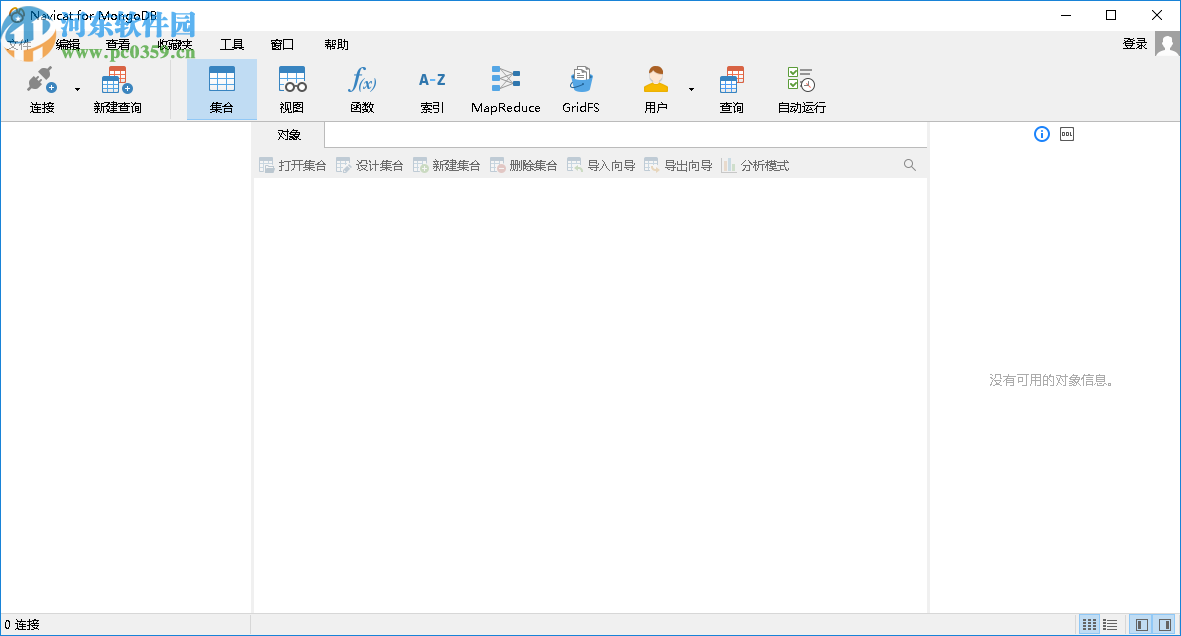
Task: Show the object information panel icon
Action: click(x=1042, y=134)
